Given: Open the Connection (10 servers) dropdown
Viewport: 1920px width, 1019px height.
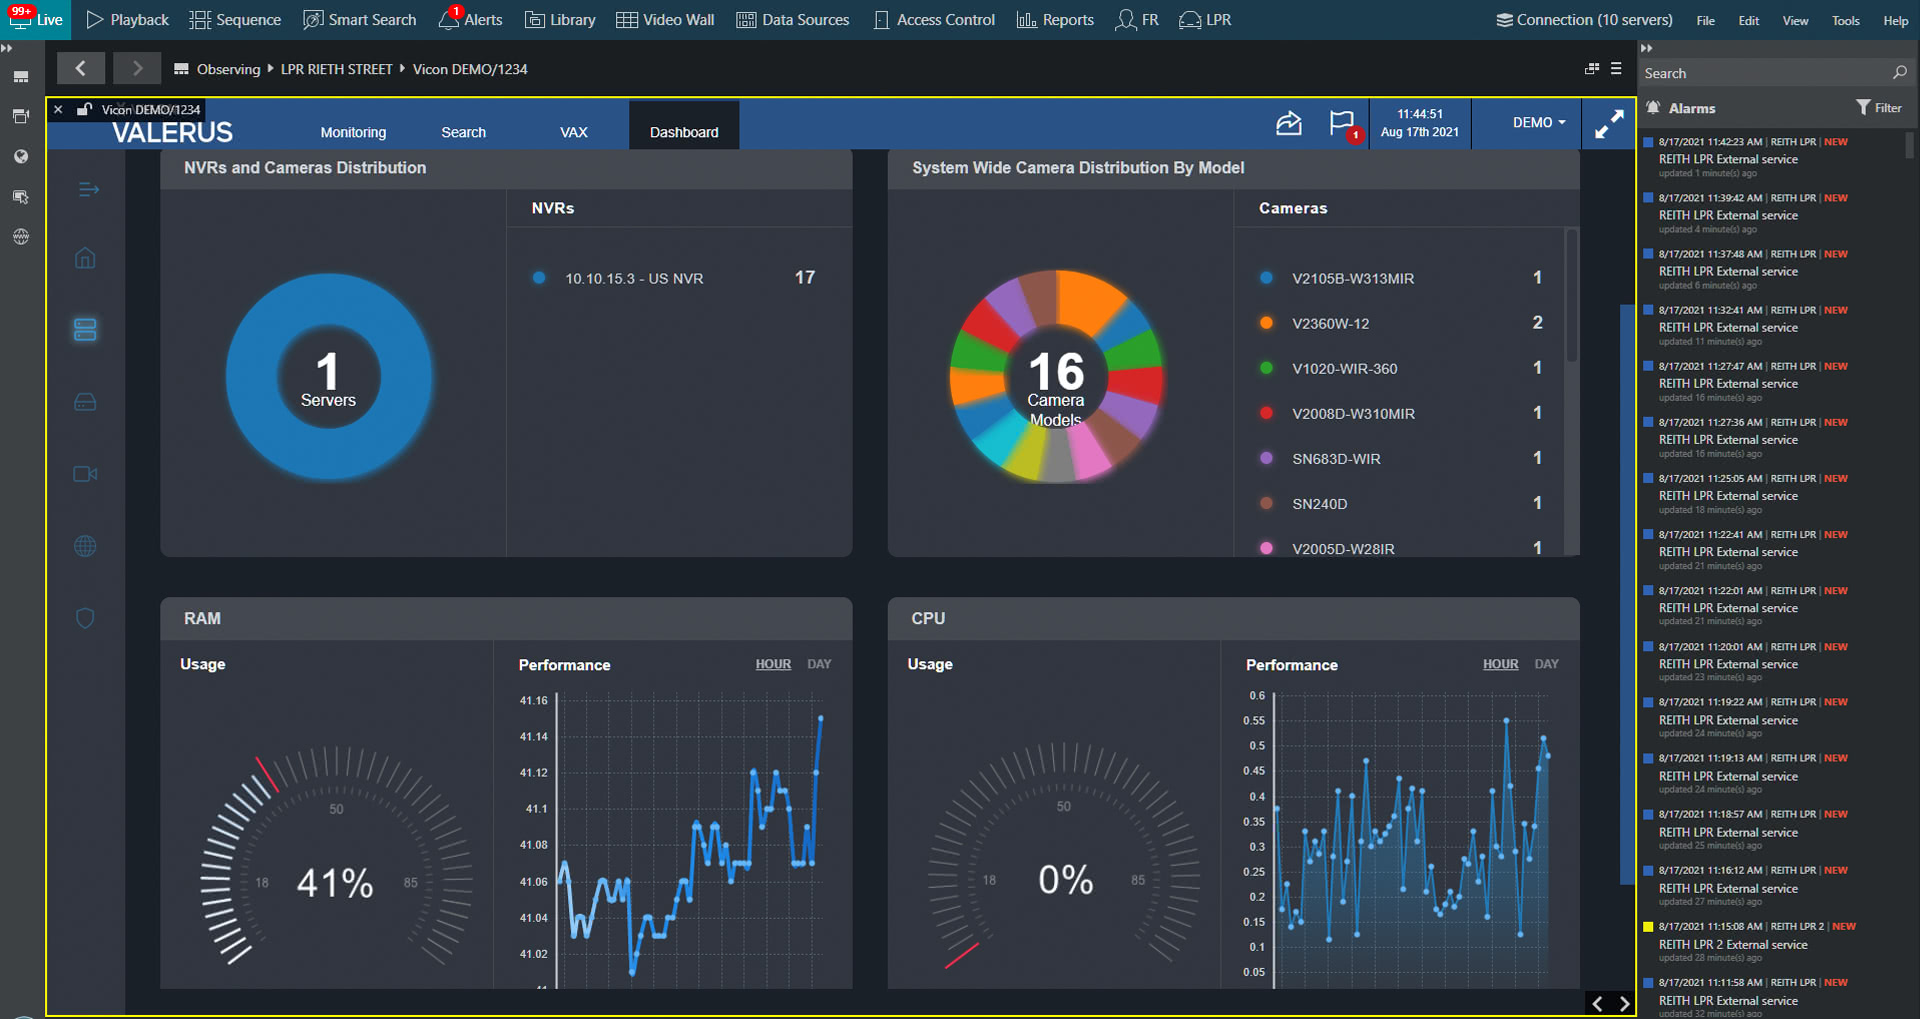Looking at the screenshot, I should (1584, 20).
